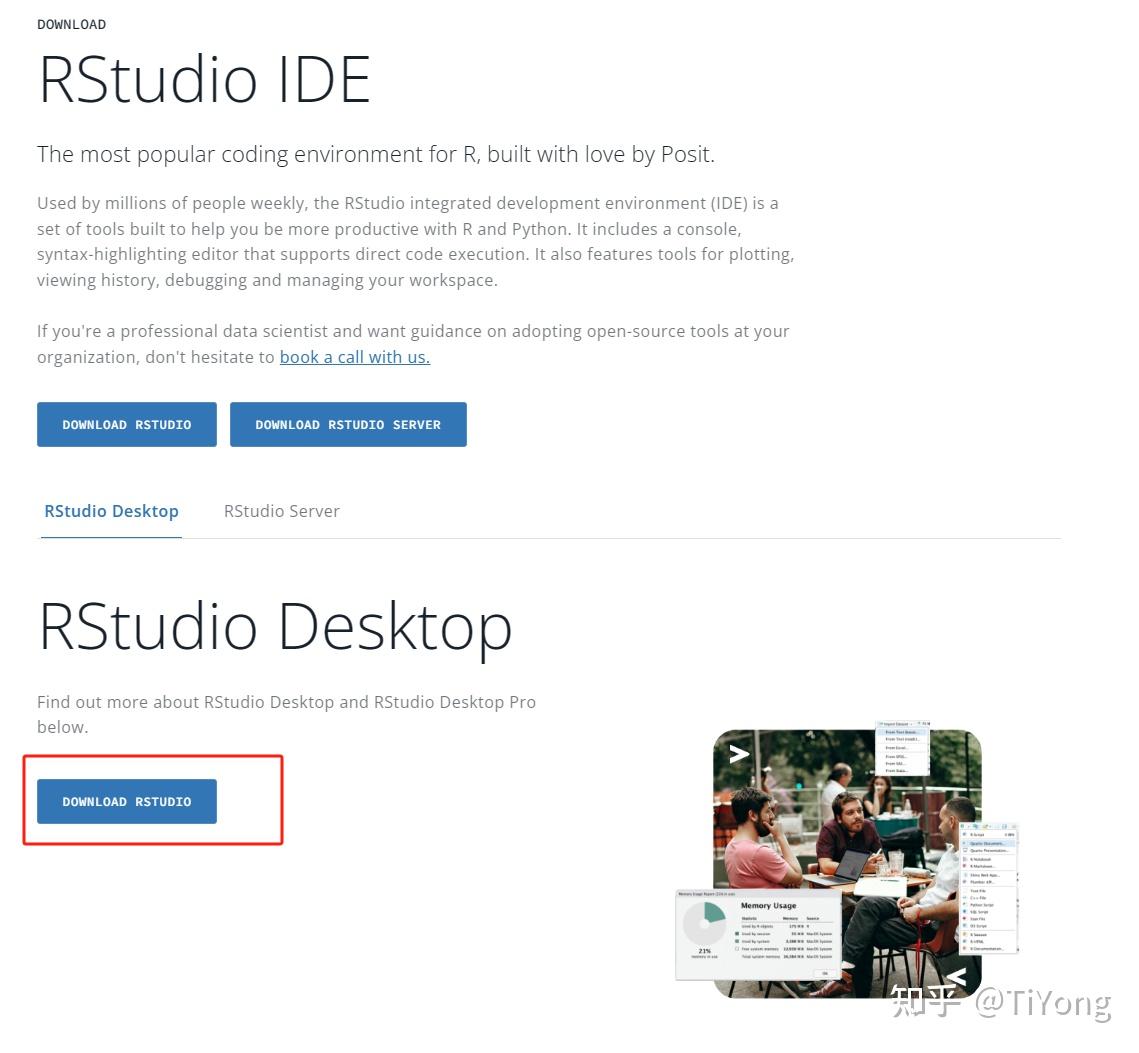Expand the new file dropdown in the toolbar
Screen dimensions: 1139x1053
point(969,826)
